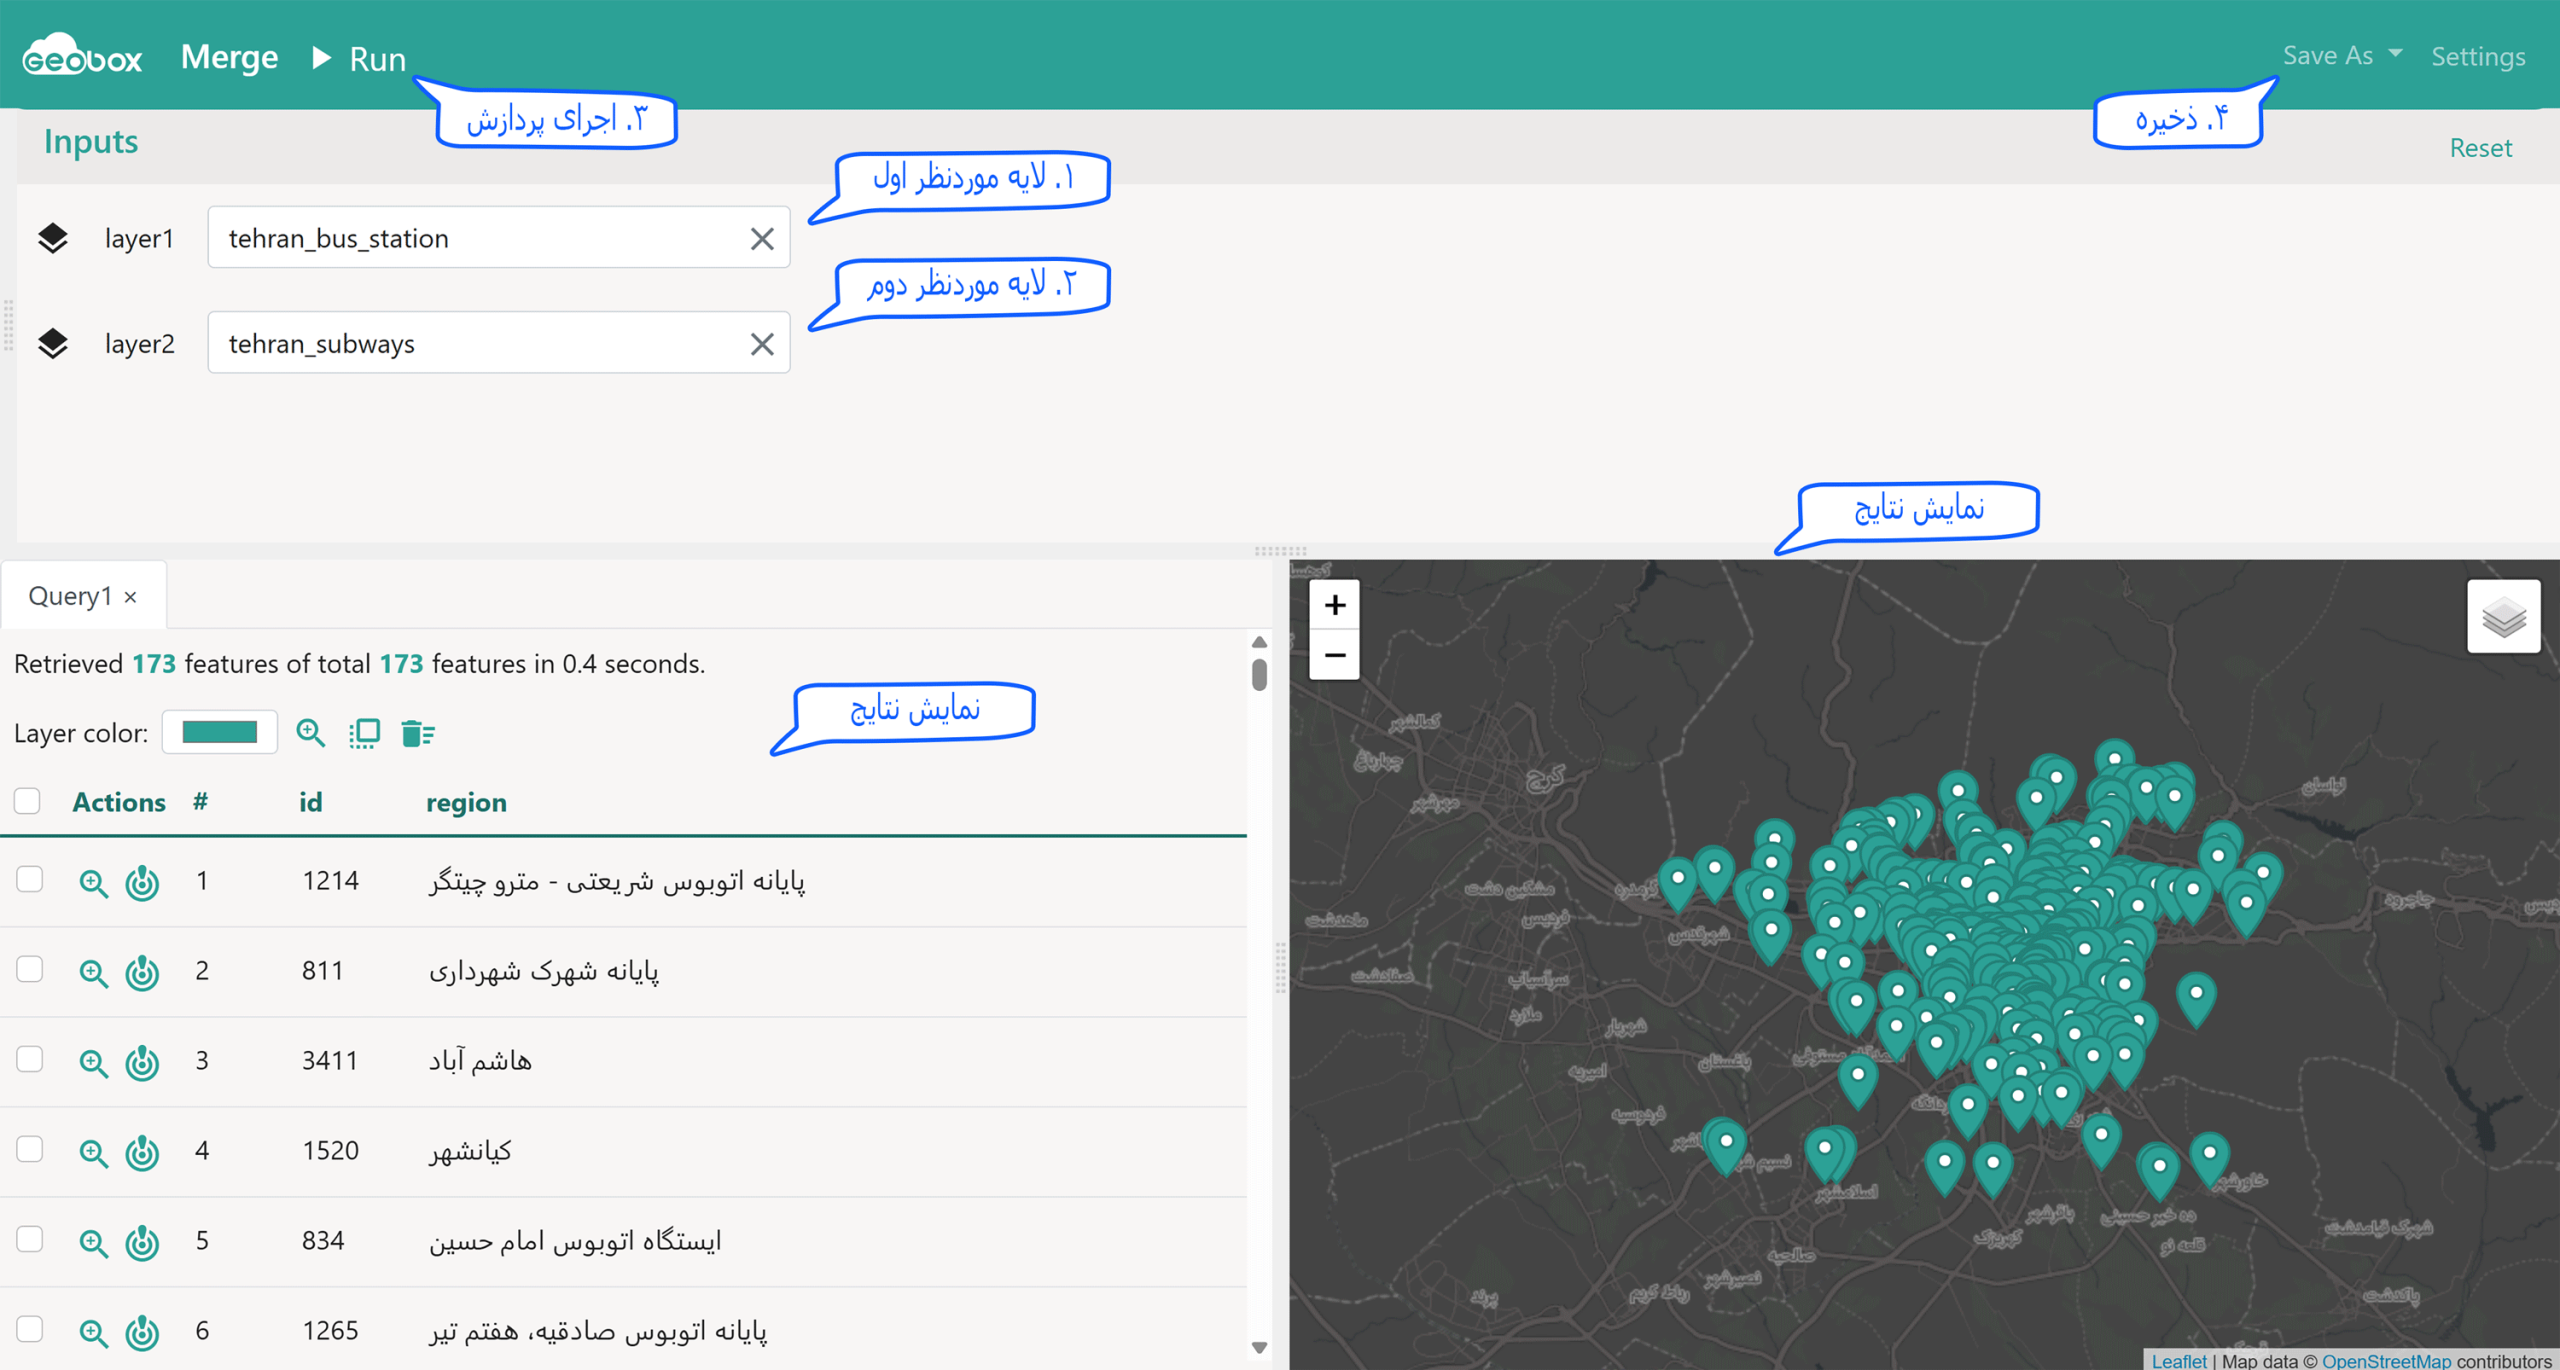Viewport: 2560px width, 1370px height.
Task: Open the Layer color swatch picker
Action: 220,732
